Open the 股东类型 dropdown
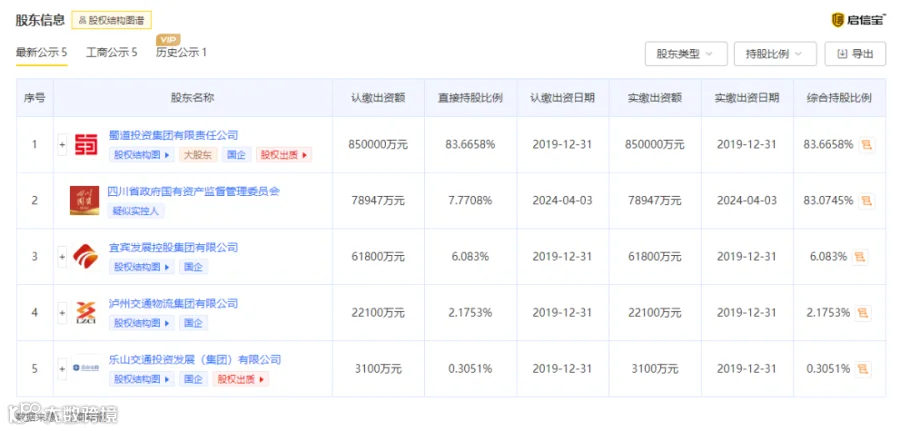This screenshot has width=900, height=431. coord(686,54)
